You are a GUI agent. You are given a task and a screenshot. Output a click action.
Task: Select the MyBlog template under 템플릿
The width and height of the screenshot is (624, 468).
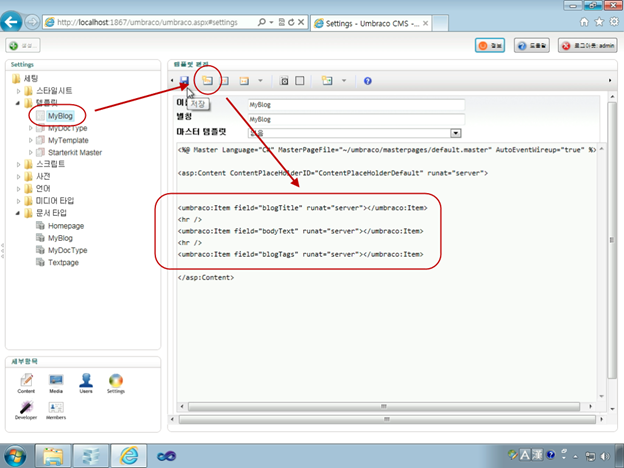point(60,116)
